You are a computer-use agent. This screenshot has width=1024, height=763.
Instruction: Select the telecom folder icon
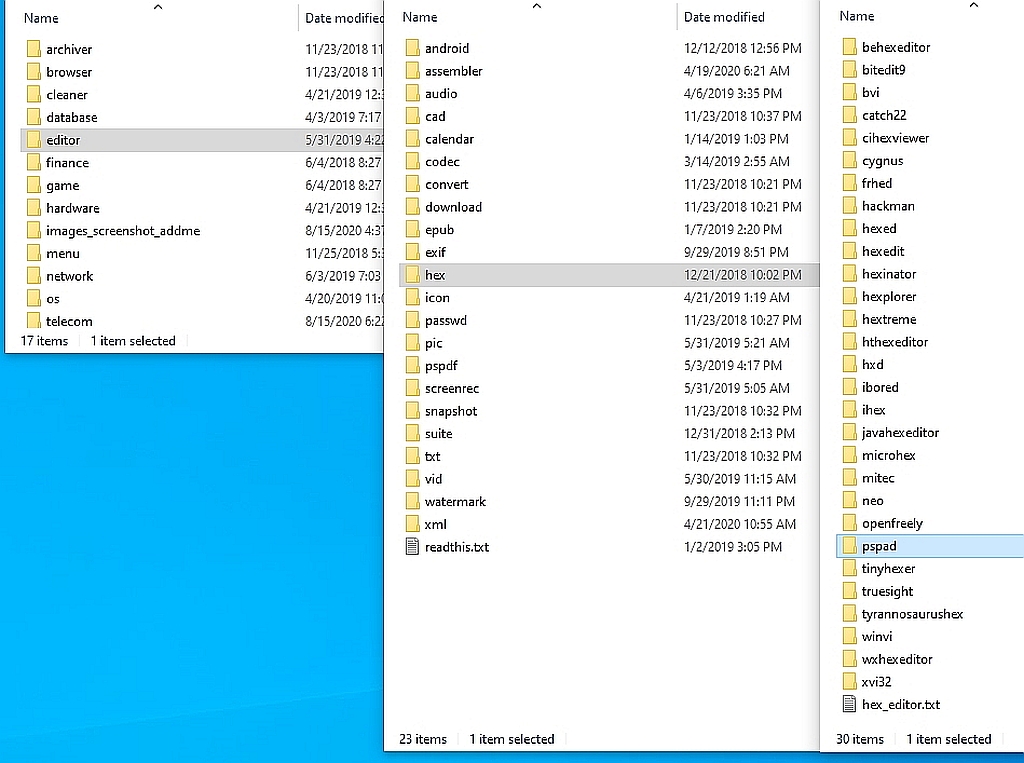[34, 321]
